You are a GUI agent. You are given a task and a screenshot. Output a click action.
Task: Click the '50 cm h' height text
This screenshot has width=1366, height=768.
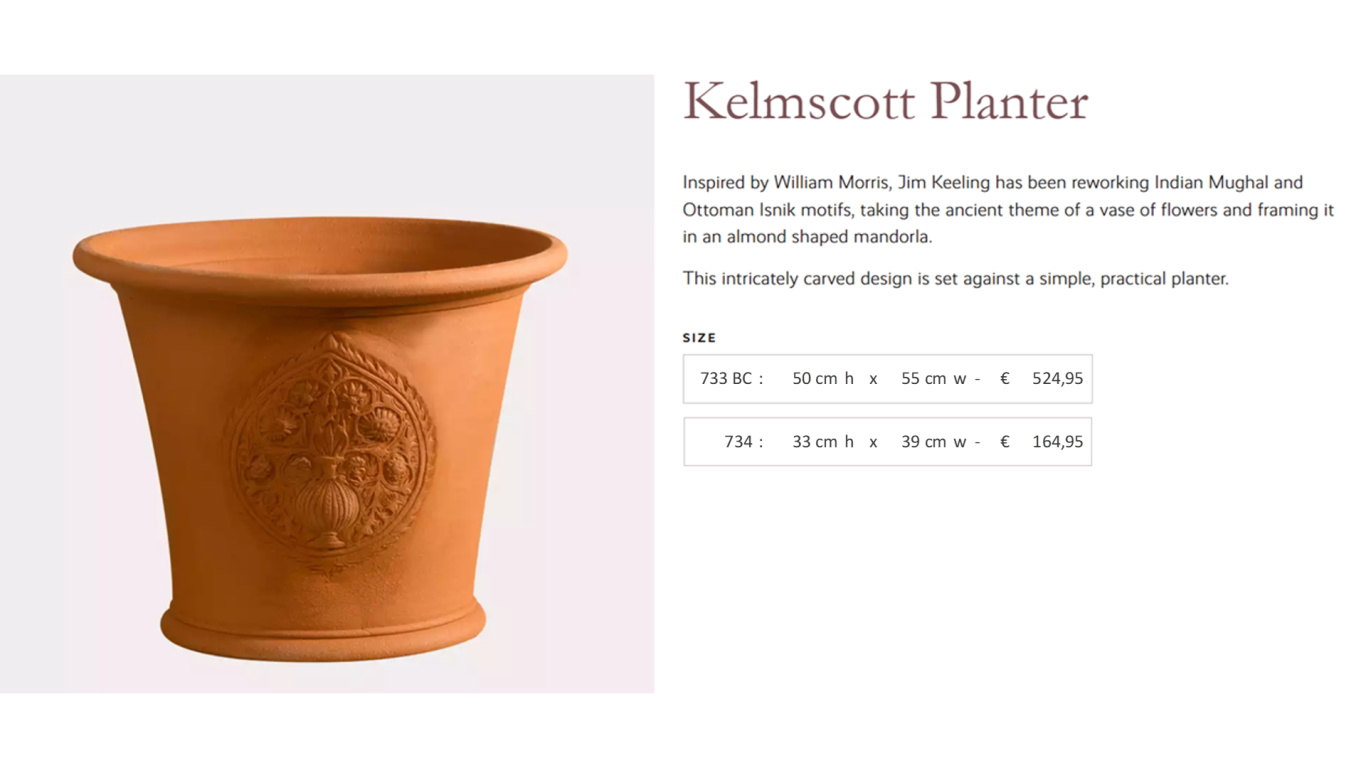point(823,379)
